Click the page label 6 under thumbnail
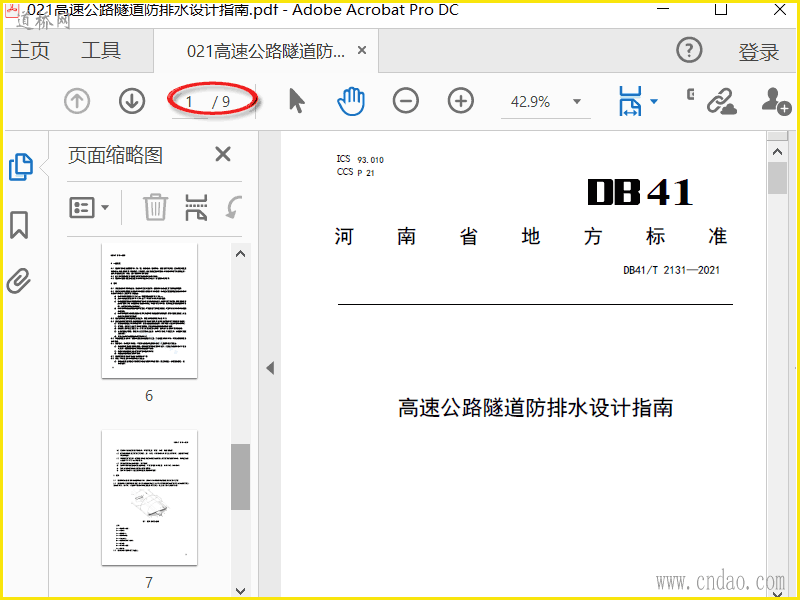 pos(149,395)
